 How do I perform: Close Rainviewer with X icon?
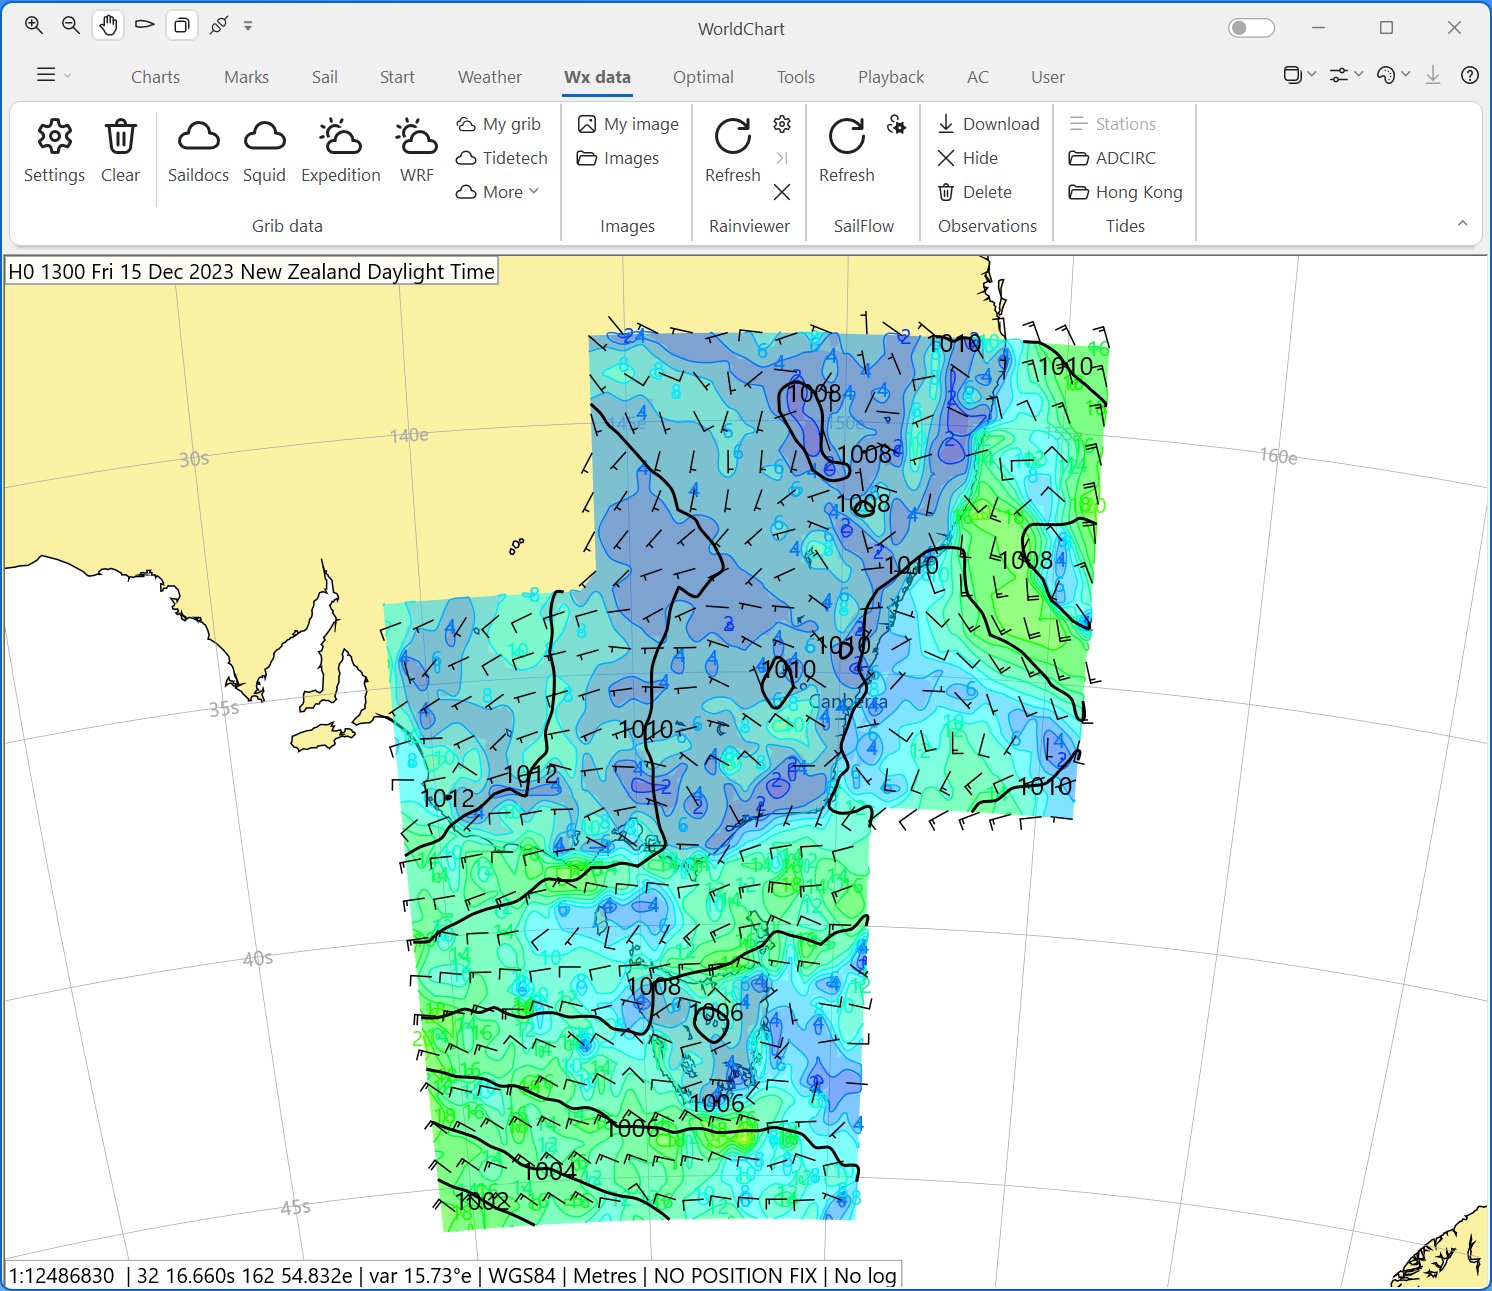782,192
